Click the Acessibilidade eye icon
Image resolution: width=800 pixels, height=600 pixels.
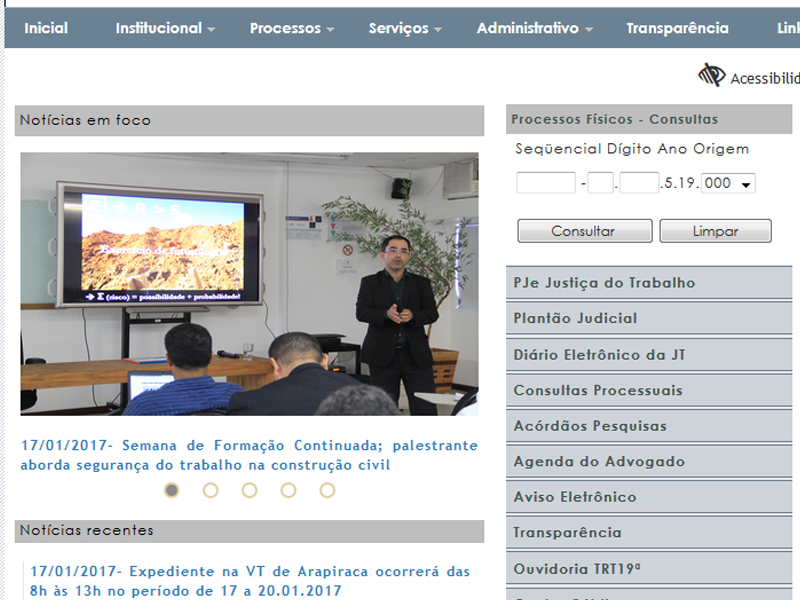(711, 75)
